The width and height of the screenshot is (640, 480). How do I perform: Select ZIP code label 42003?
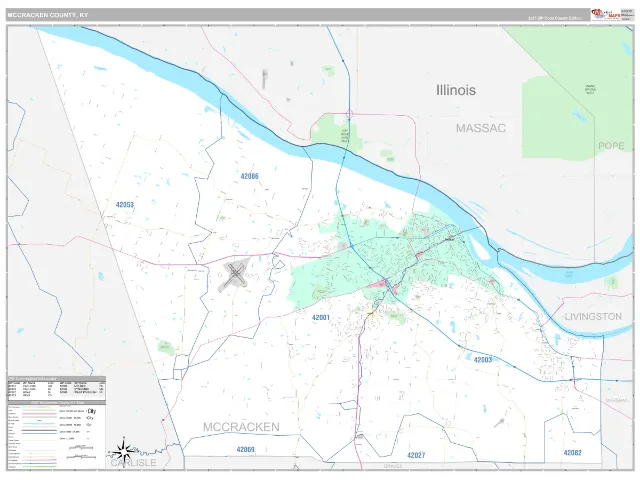pos(483,360)
